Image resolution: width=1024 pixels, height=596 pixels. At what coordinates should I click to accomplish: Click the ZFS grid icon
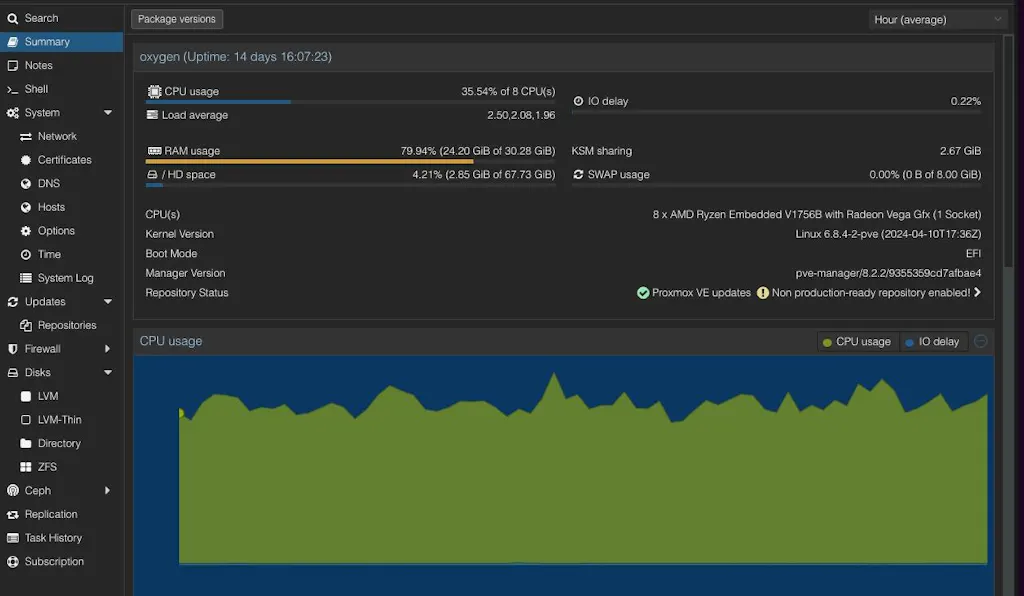[x=27, y=467]
